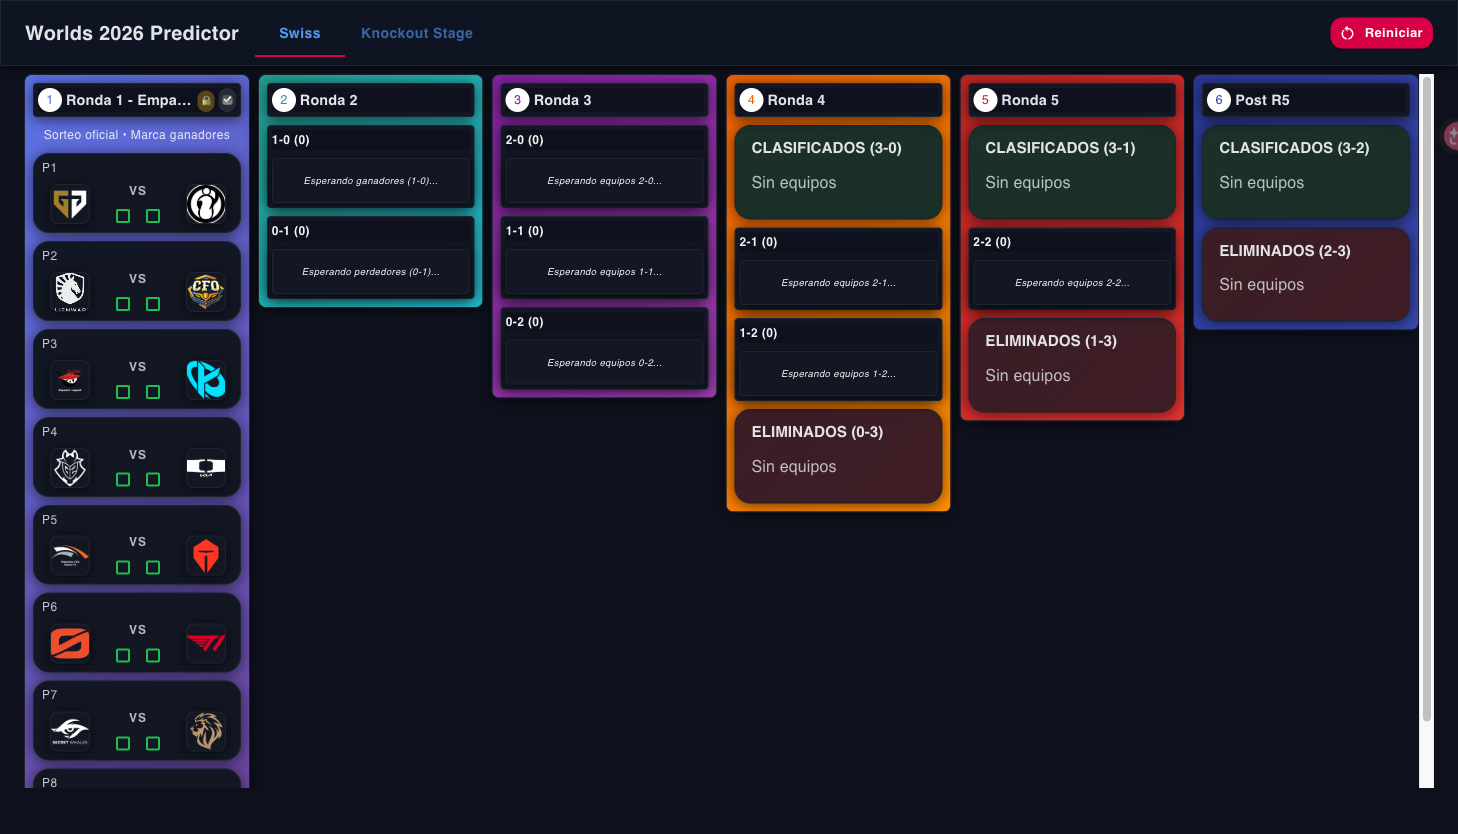This screenshot has width=1458, height=834.
Task: Open the Knockout Stage tab
Action: tap(417, 33)
